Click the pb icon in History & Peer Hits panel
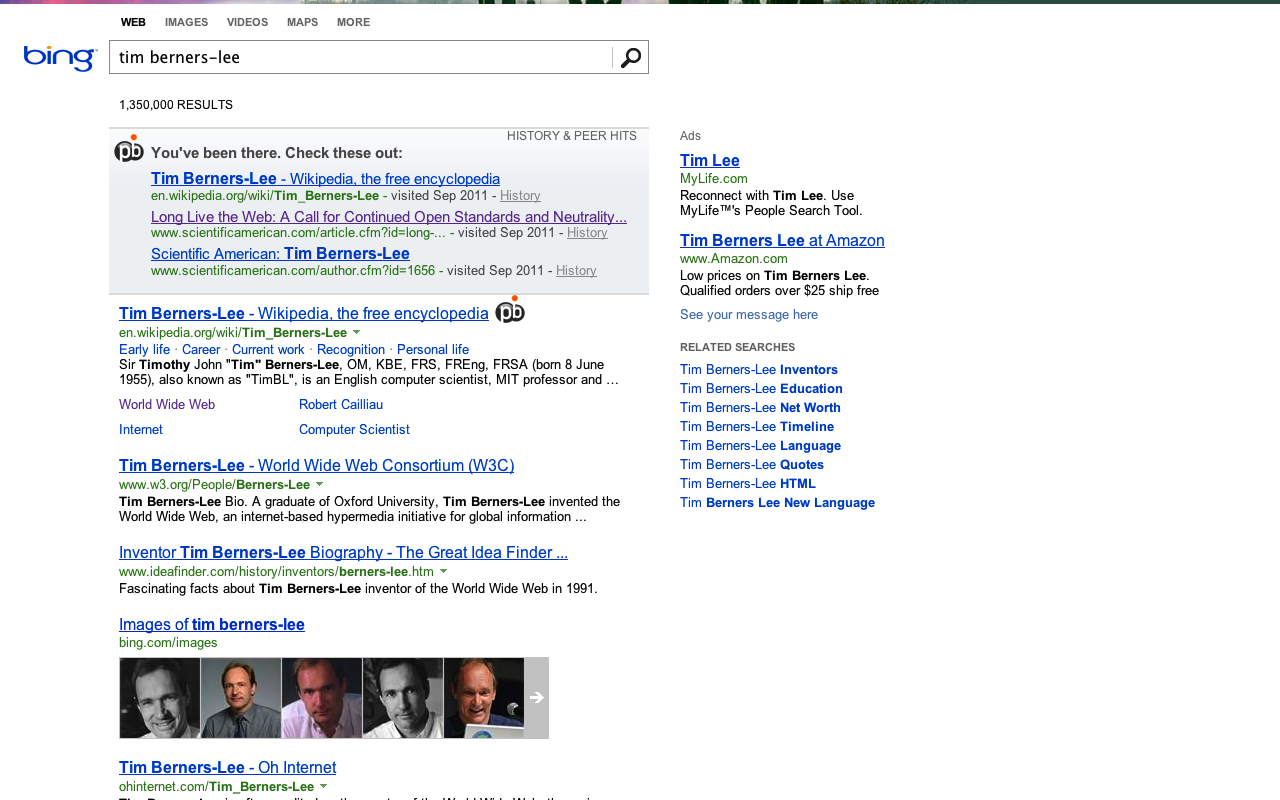This screenshot has height=800, width=1280. click(x=129, y=150)
